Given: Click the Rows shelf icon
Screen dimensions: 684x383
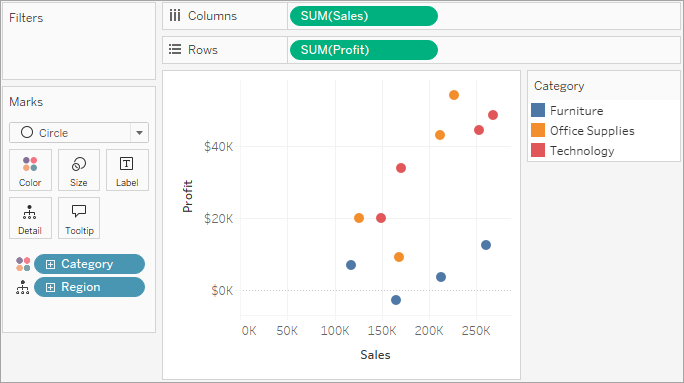Looking at the screenshot, I should tap(175, 49).
